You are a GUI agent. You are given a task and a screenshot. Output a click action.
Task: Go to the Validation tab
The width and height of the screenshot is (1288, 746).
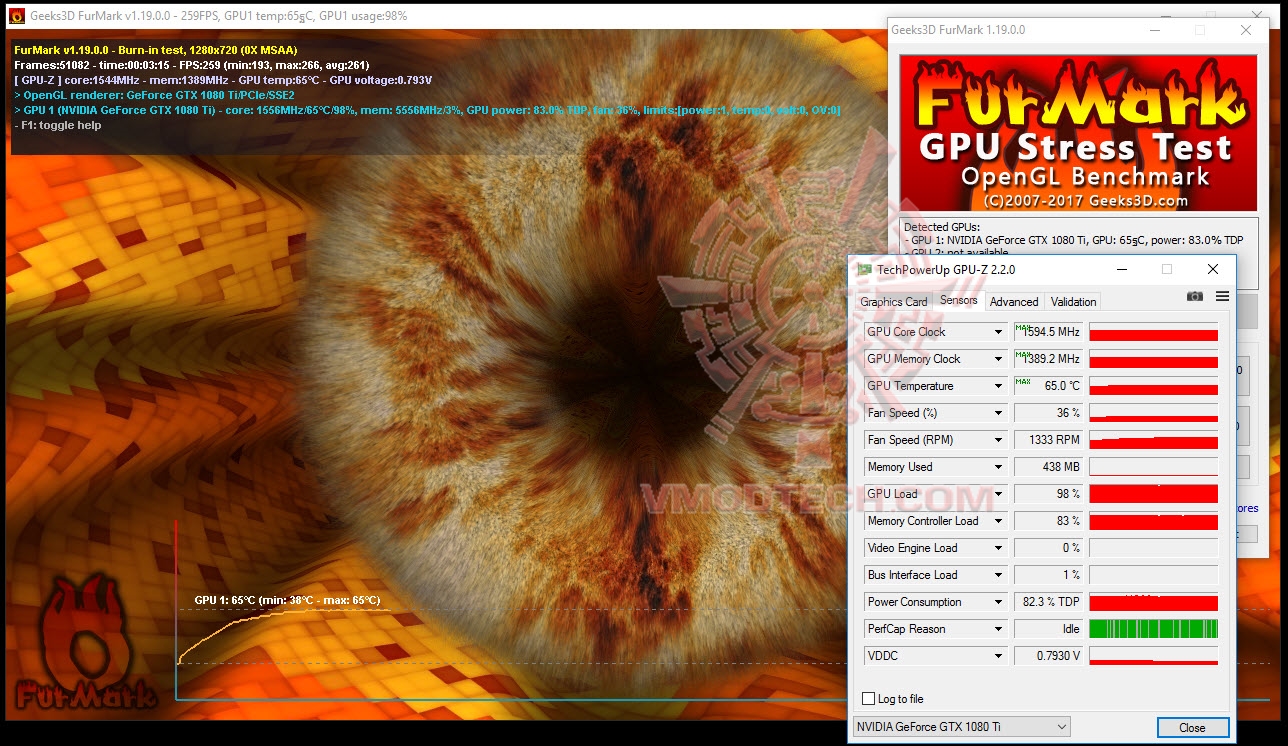(x=1073, y=302)
